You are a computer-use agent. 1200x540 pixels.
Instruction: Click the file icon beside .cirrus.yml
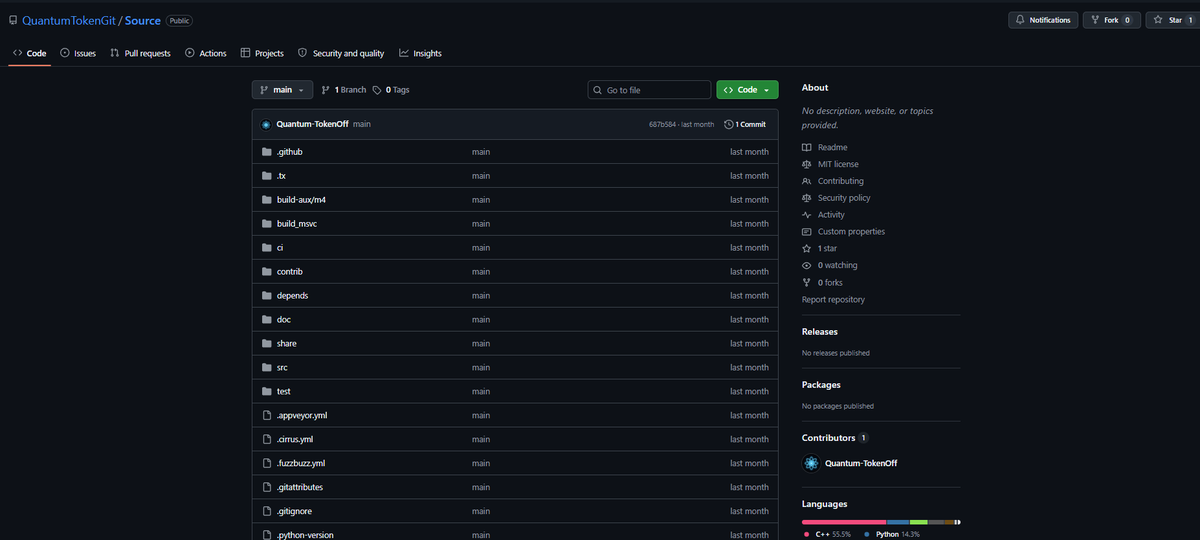point(267,440)
